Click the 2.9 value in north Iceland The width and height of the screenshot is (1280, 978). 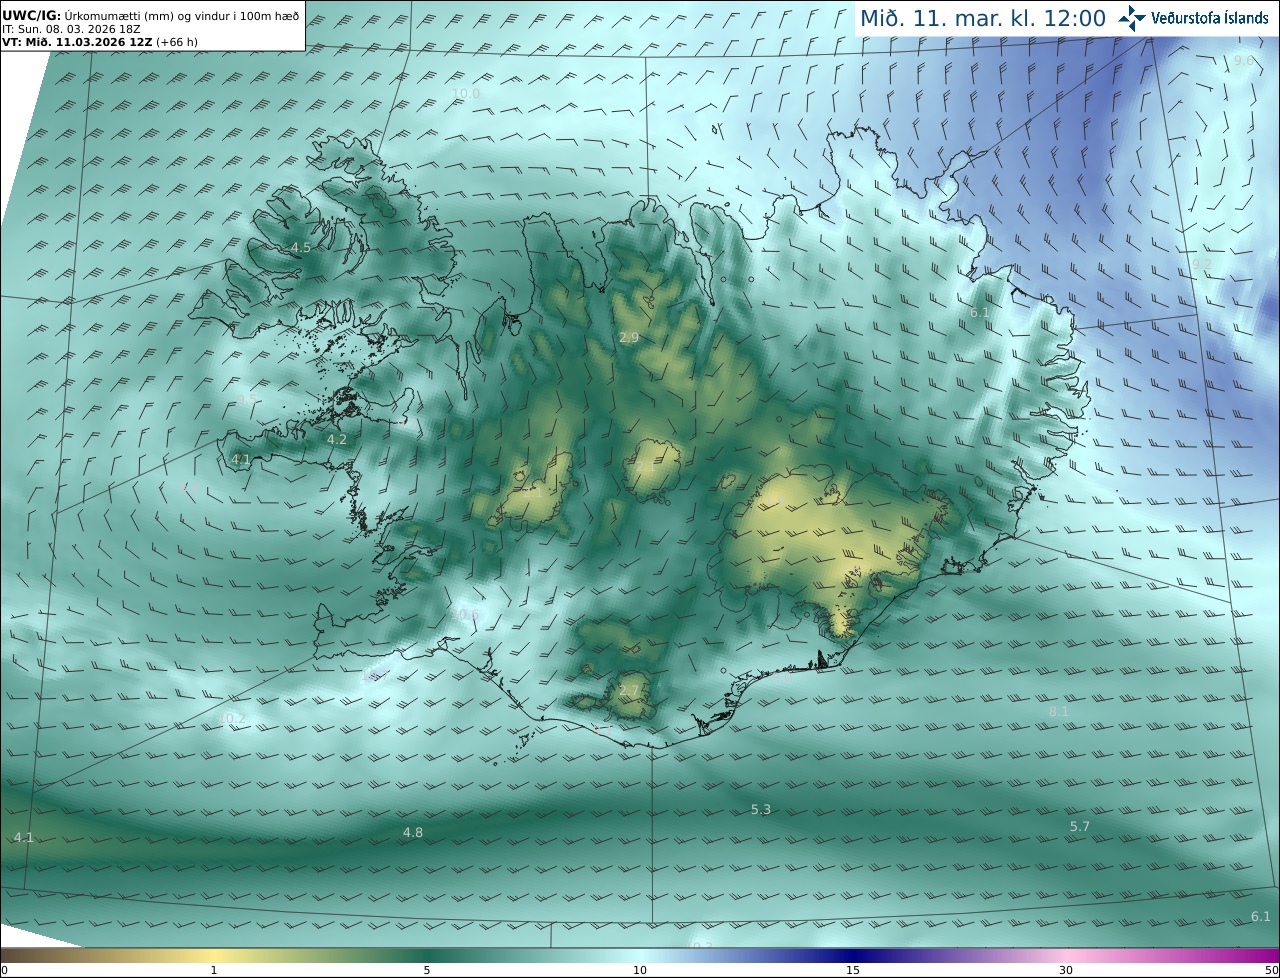click(629, 338)
